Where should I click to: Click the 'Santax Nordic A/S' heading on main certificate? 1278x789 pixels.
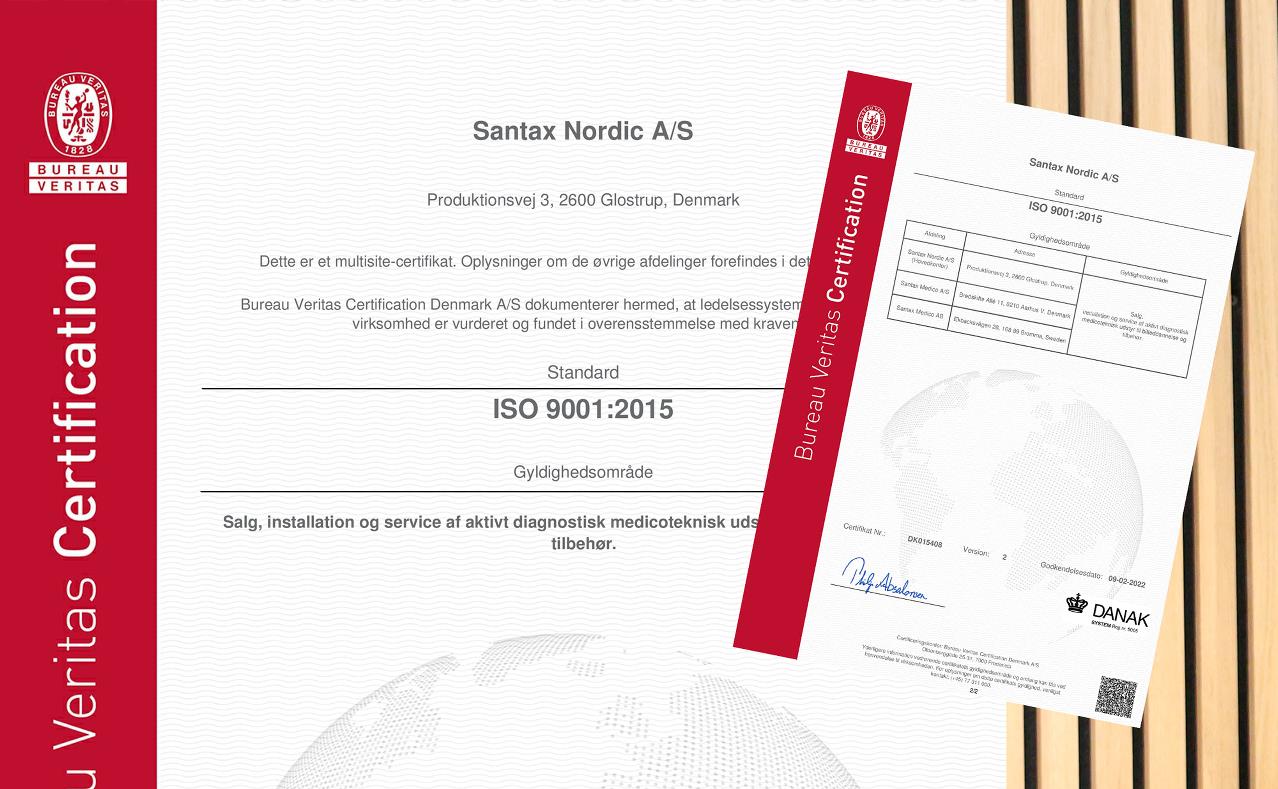point(582,131)
